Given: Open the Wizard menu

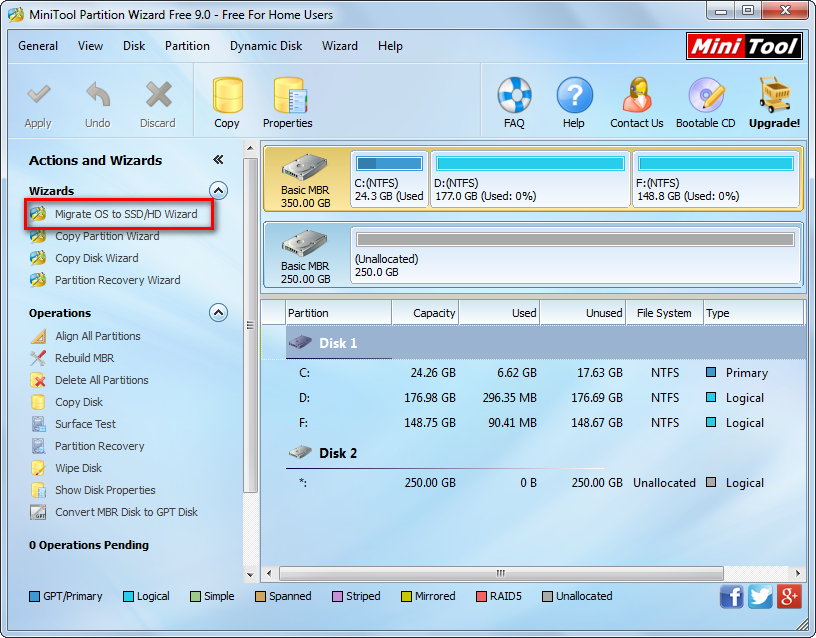Looking at the screenshot, I should [x=340, y=46].
